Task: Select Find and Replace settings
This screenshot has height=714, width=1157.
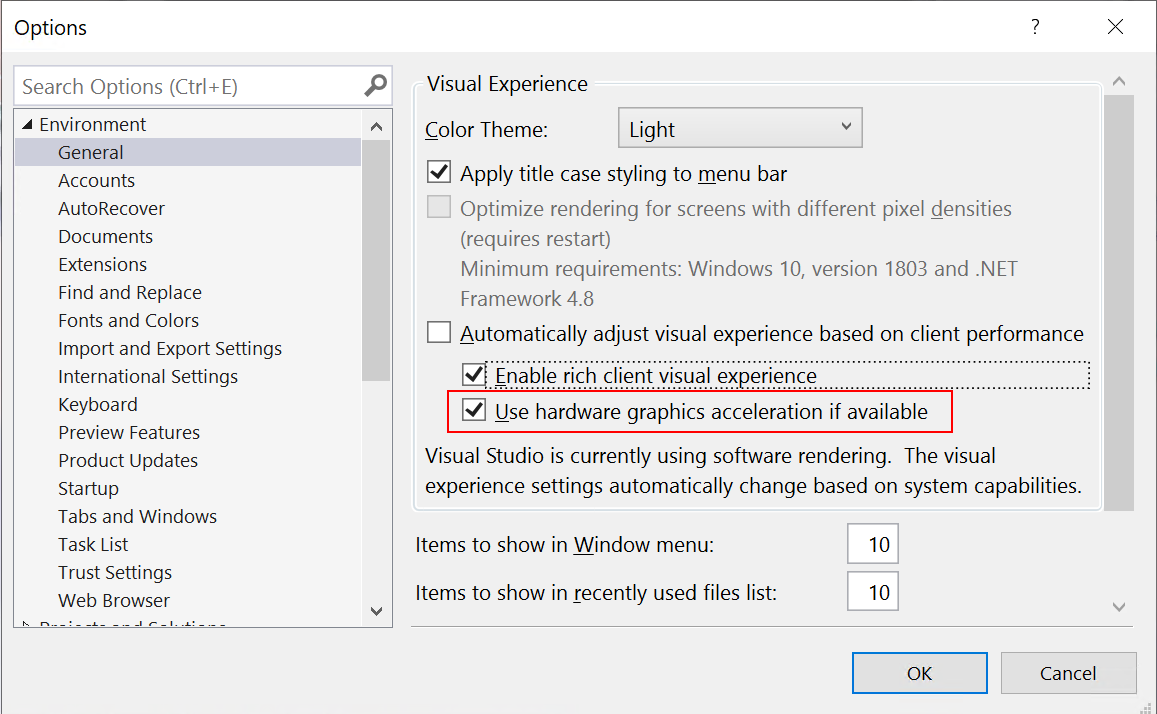Action: 130,293
